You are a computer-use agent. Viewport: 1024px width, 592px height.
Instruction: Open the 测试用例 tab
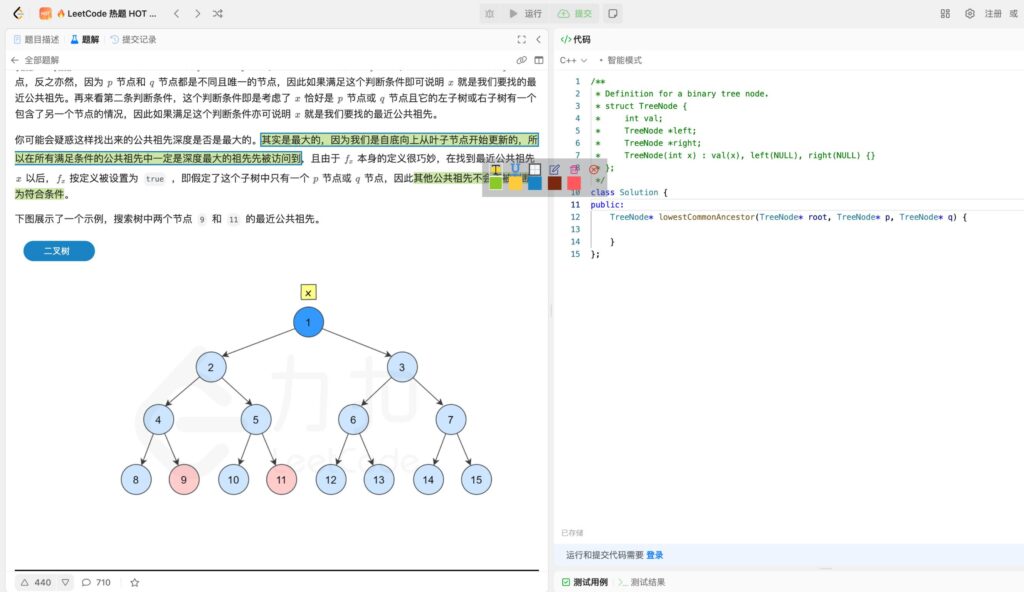tap(584, 582)
